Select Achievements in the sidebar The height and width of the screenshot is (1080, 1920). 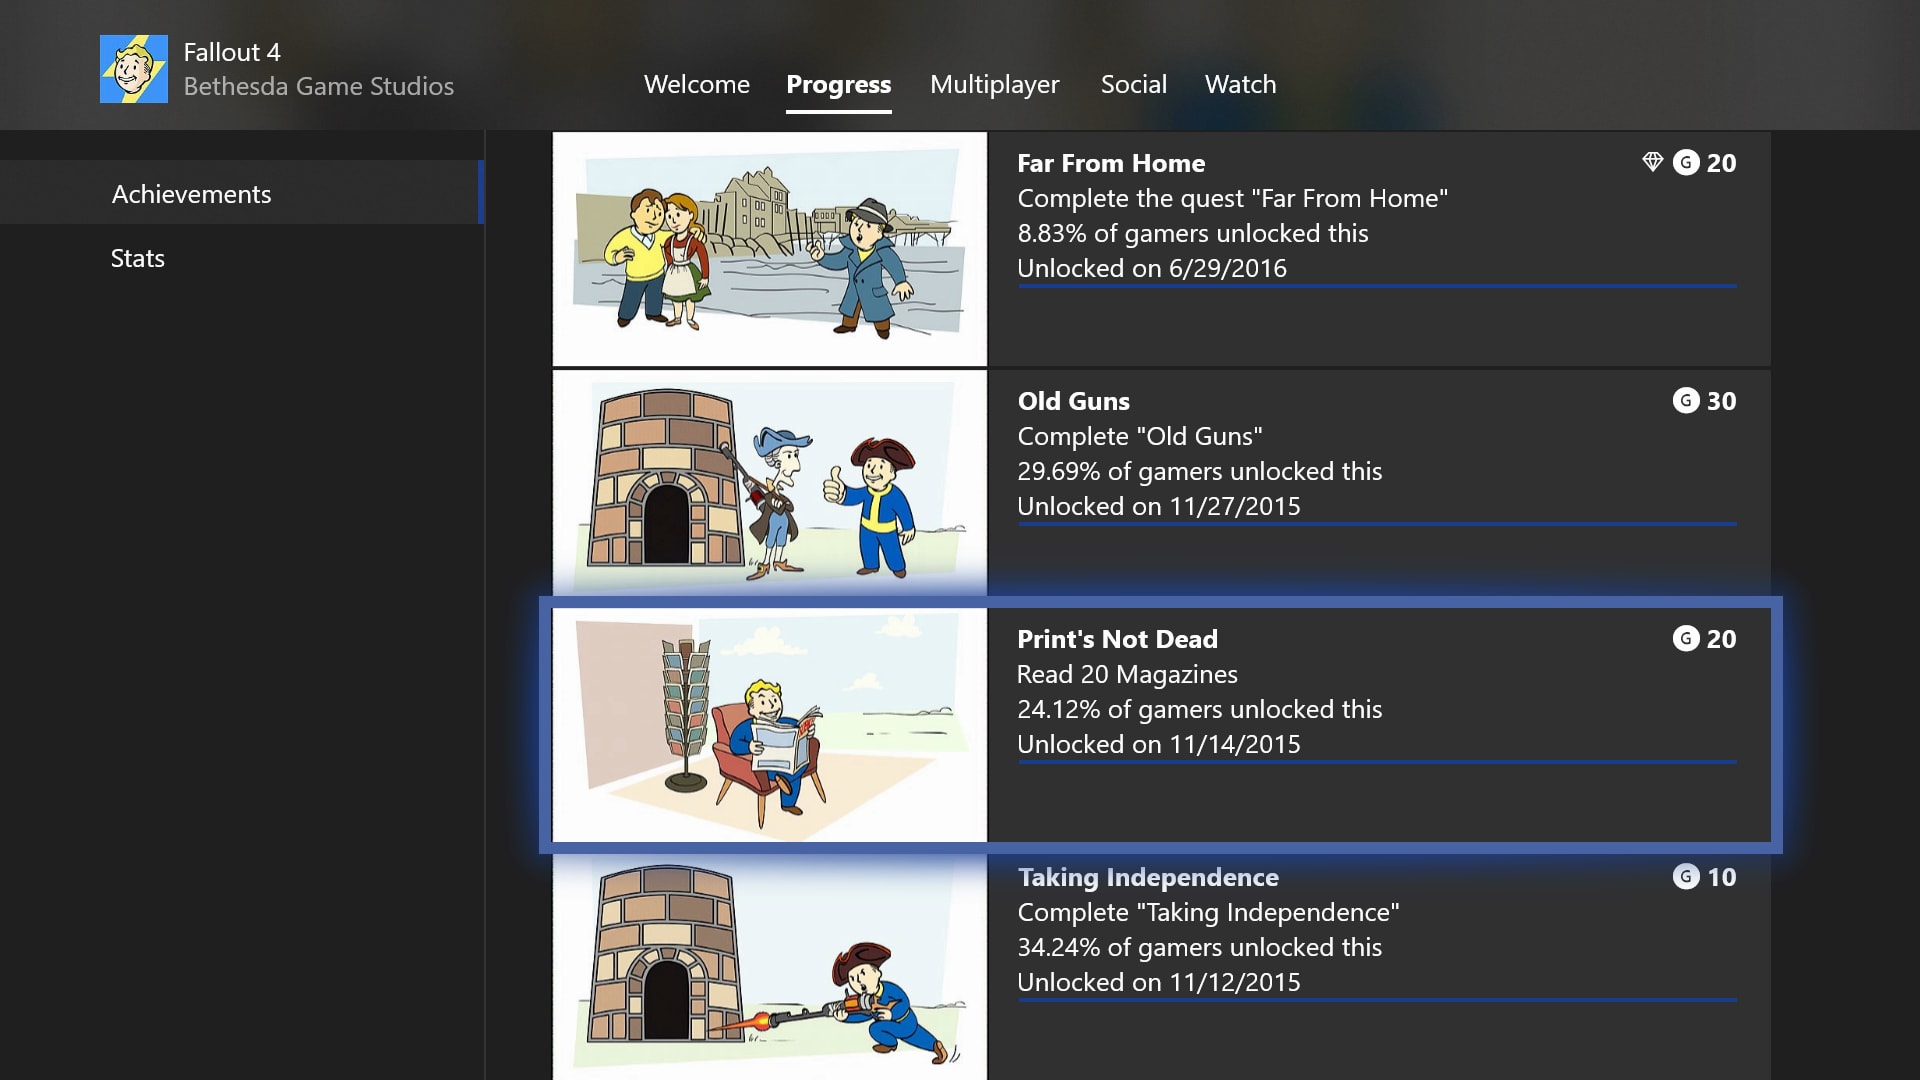(x=240, y=193)
